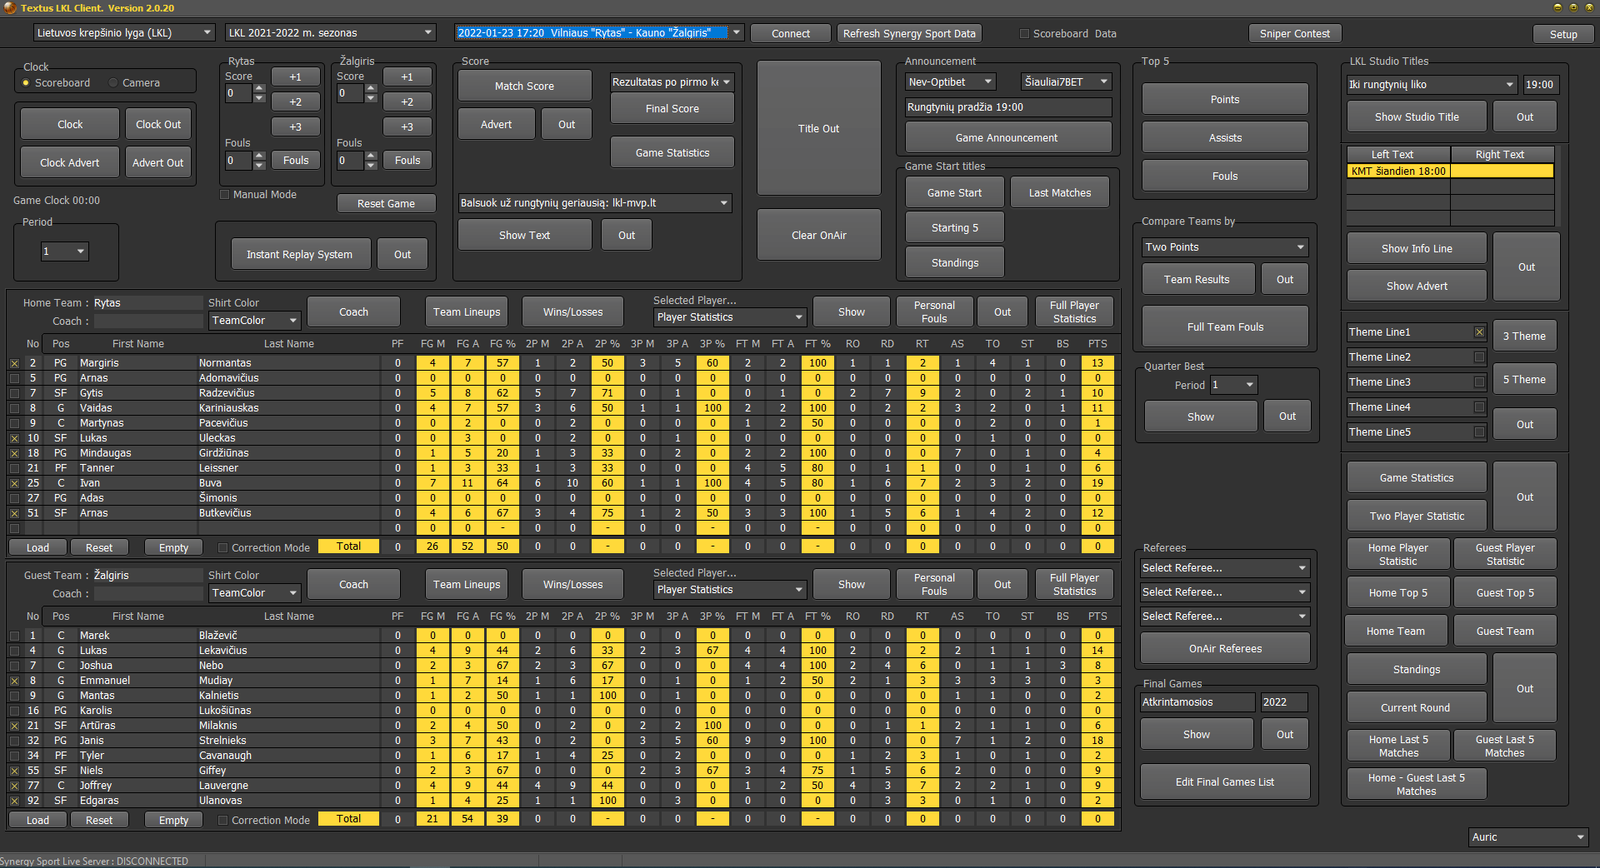Check the Theme Line2 checkbox
Image resolution: width=1600 pixels, height=868 pixels.
1479,357
